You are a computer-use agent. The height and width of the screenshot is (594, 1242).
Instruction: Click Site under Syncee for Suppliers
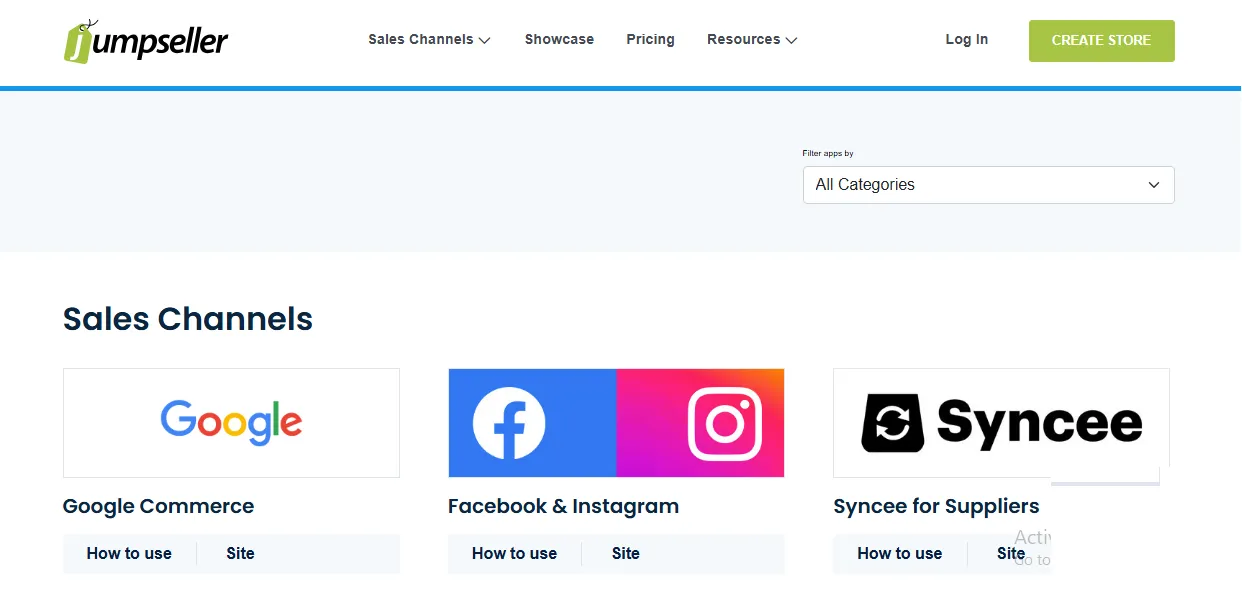click(1011, 554)
